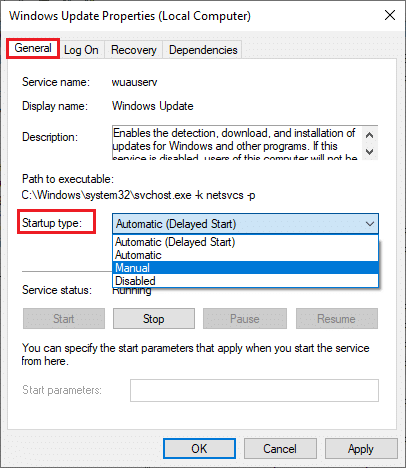
Task: Pick Automatic (Delayed Start) in the list
Action: 246,242
